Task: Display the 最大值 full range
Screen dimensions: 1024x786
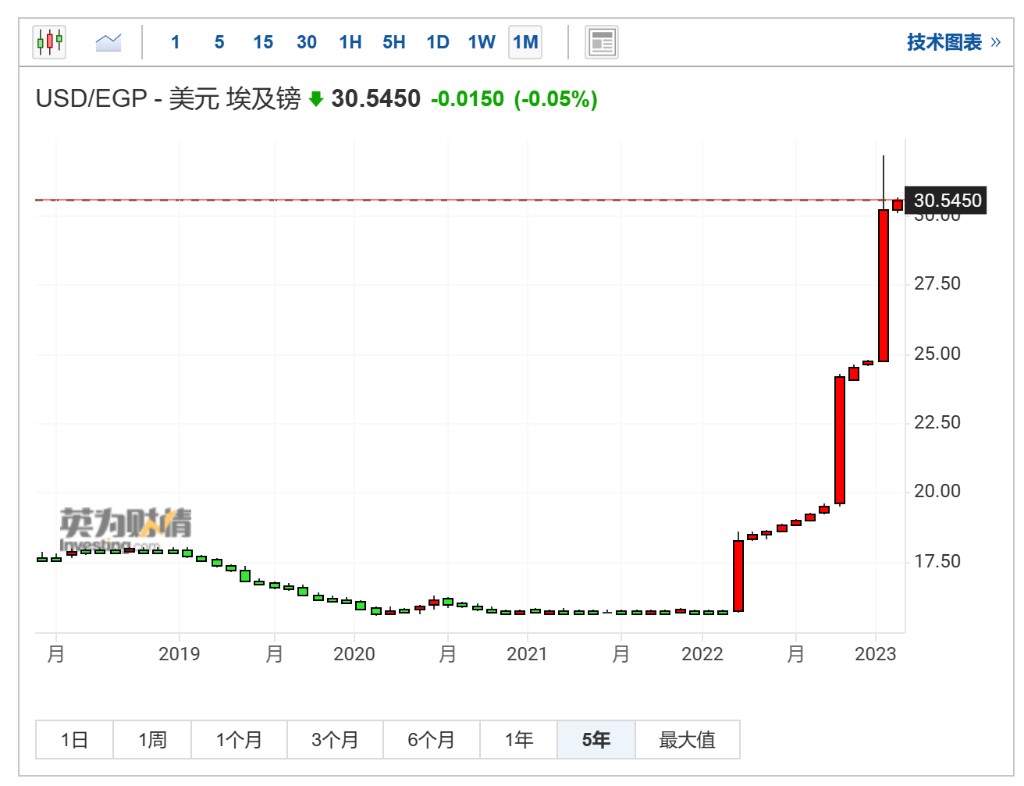Action: click(687, 740)
